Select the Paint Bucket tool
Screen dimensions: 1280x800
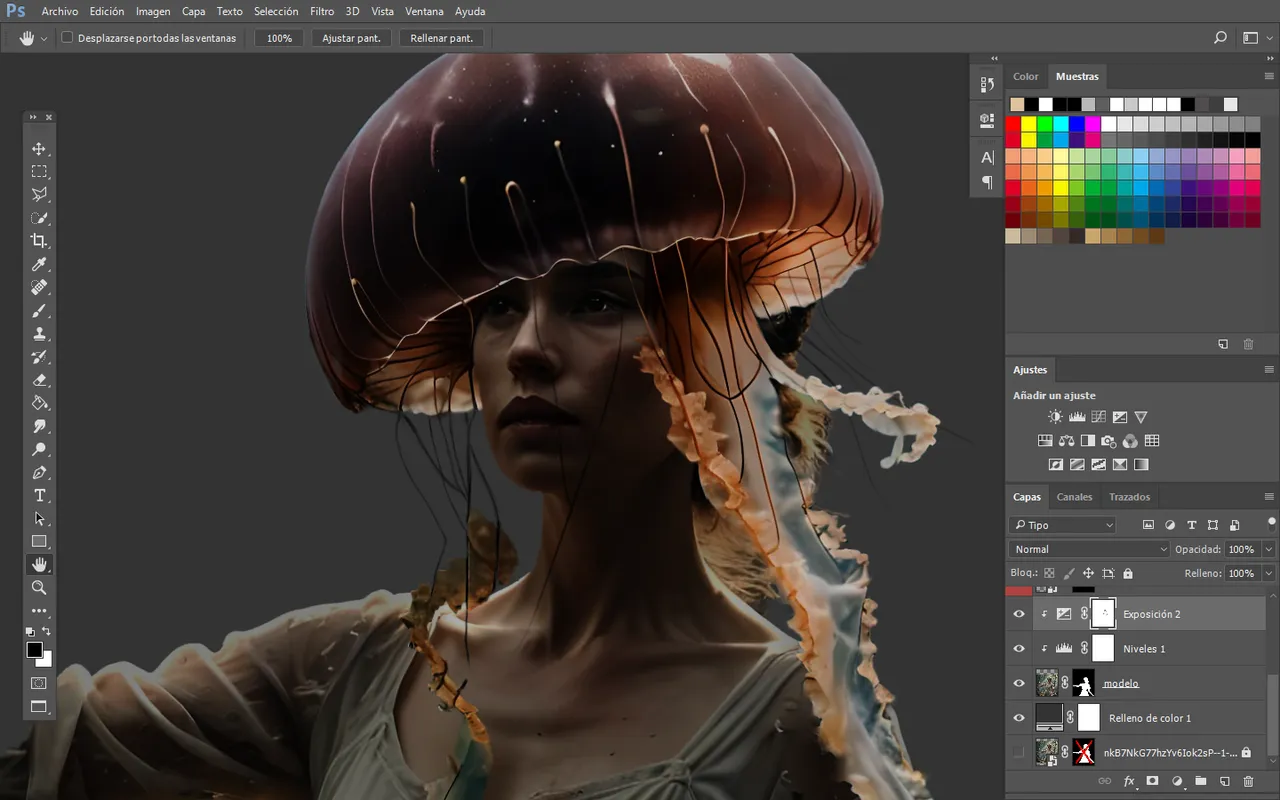pyautogui.click(x=39, y=403)
